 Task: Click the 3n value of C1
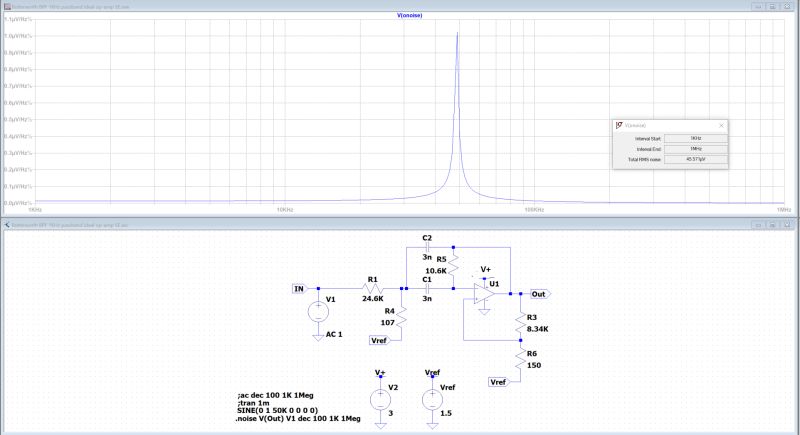click(427, 298)
